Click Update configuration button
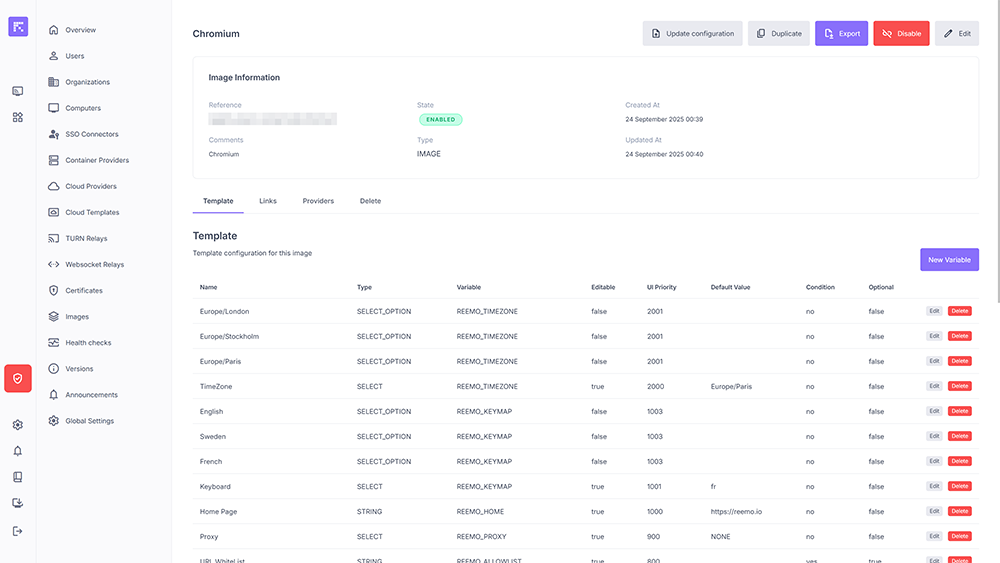This screenshot has height=563, width=1000. pos(692,34)
